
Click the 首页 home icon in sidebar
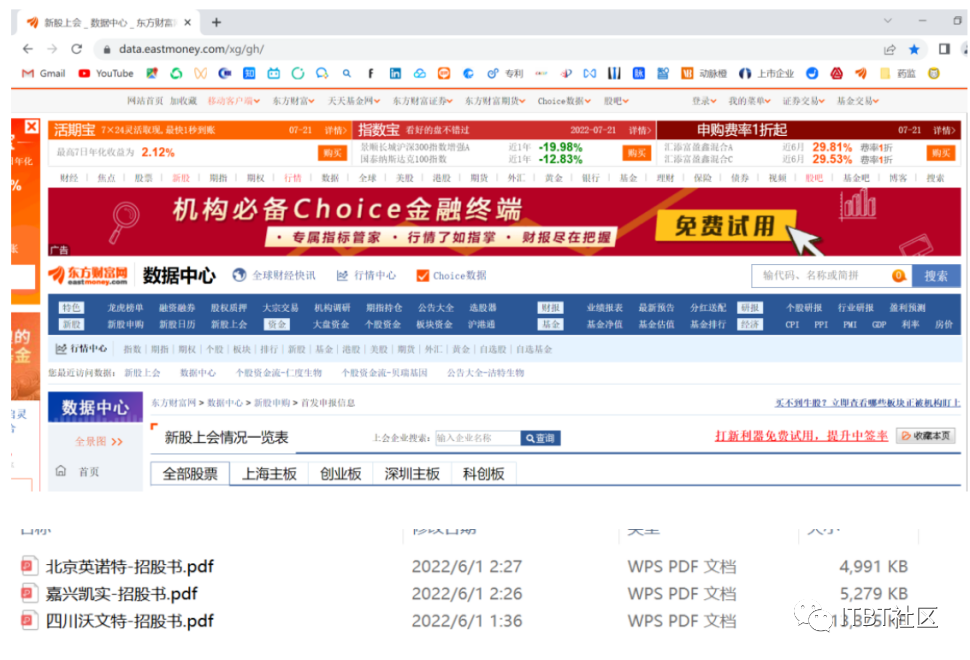60,471
